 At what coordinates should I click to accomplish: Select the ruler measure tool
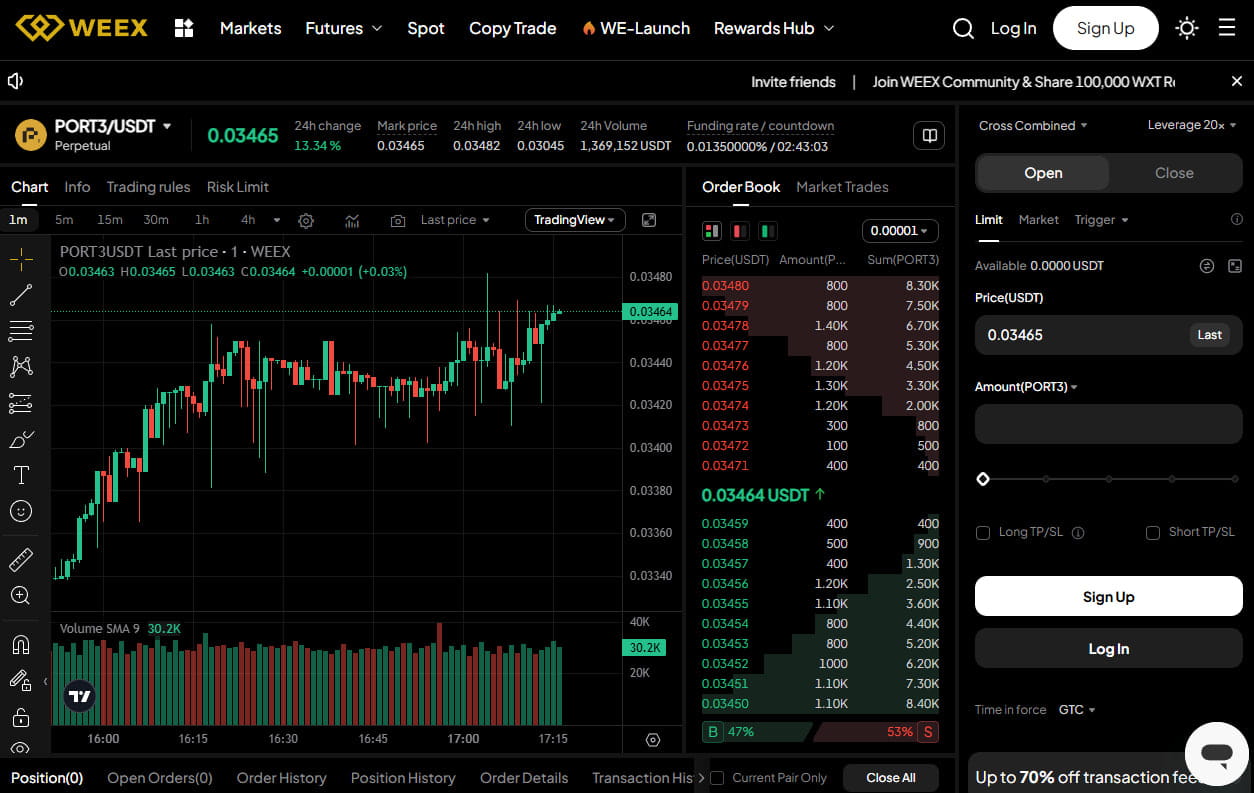pos(21,559)
